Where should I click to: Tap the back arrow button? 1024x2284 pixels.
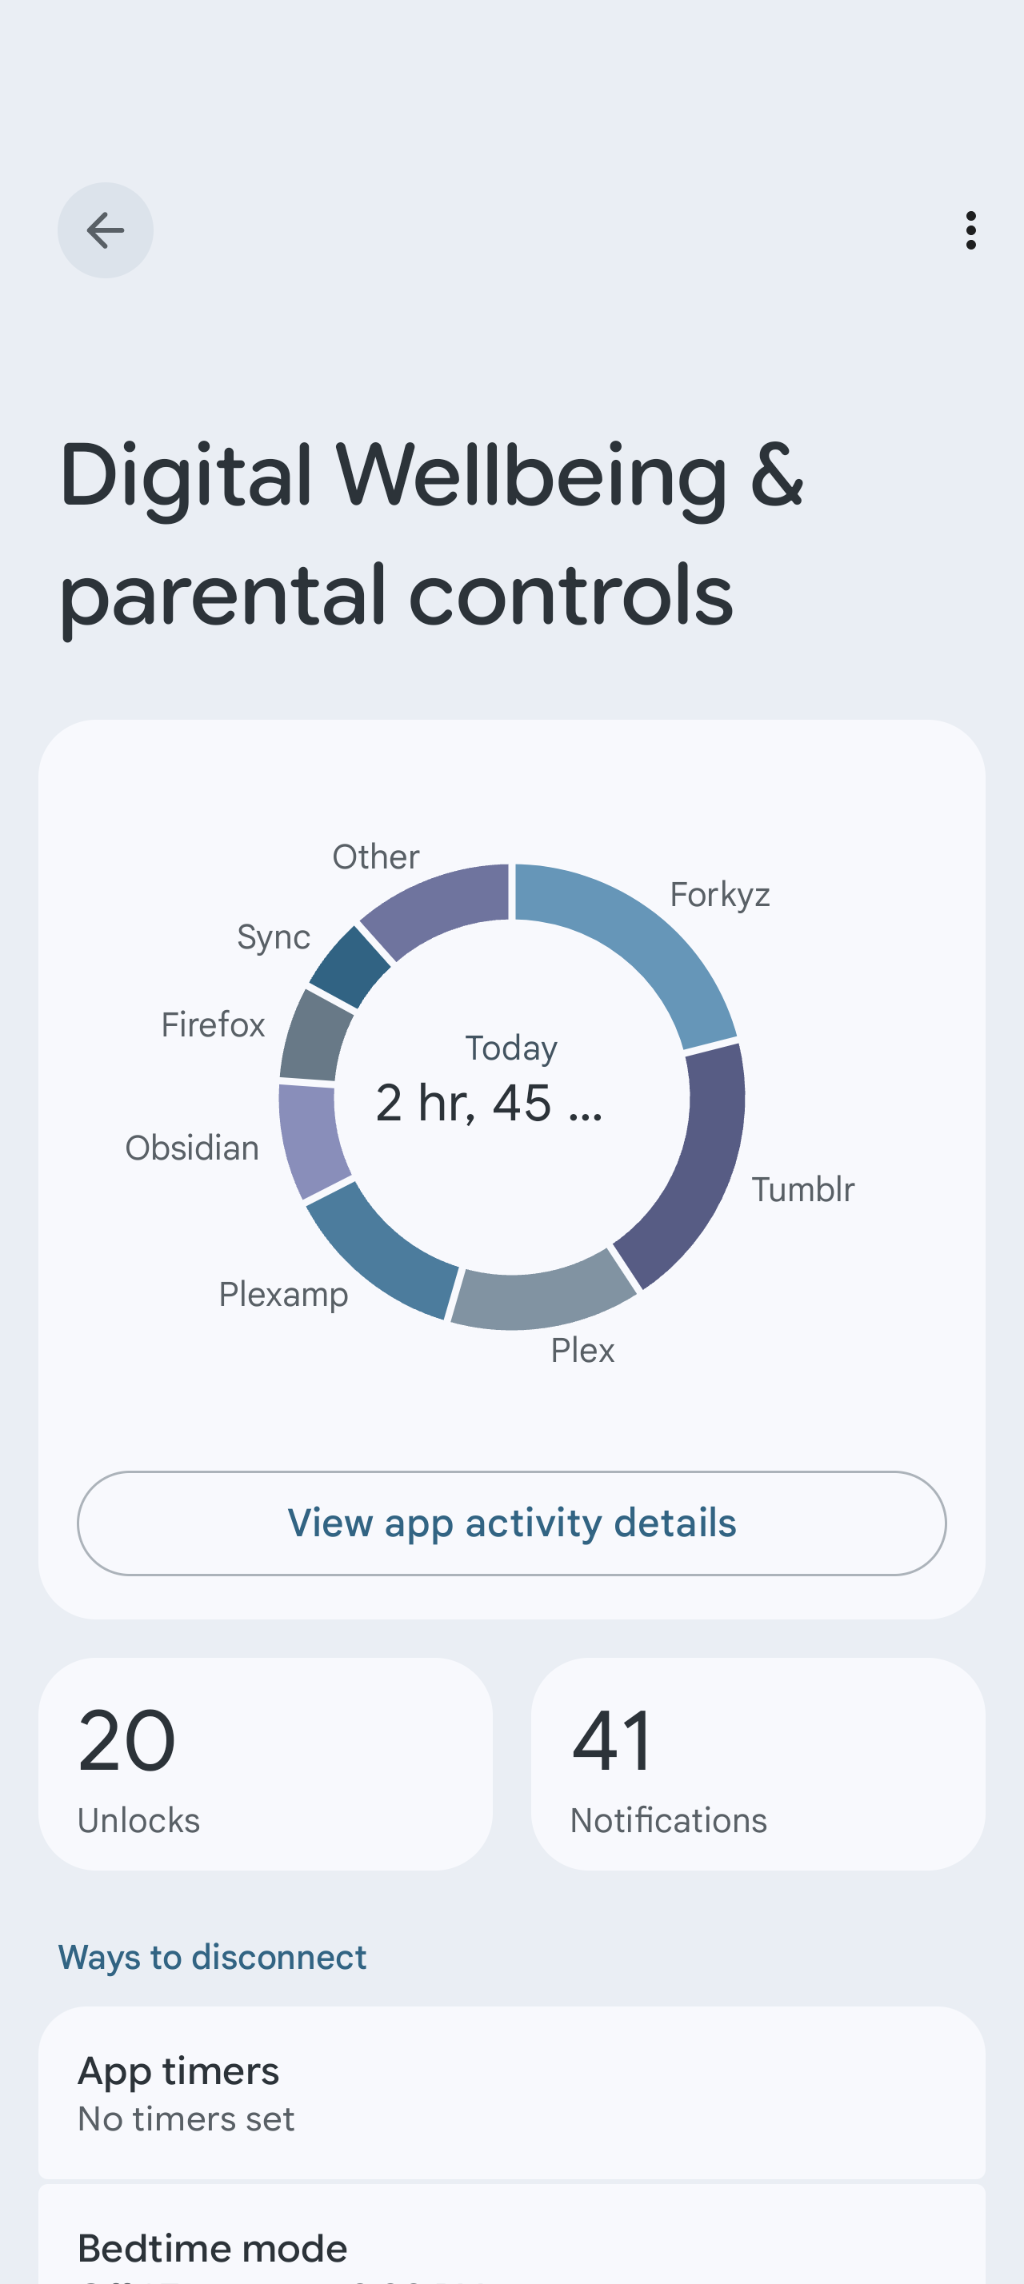[105, 230]
